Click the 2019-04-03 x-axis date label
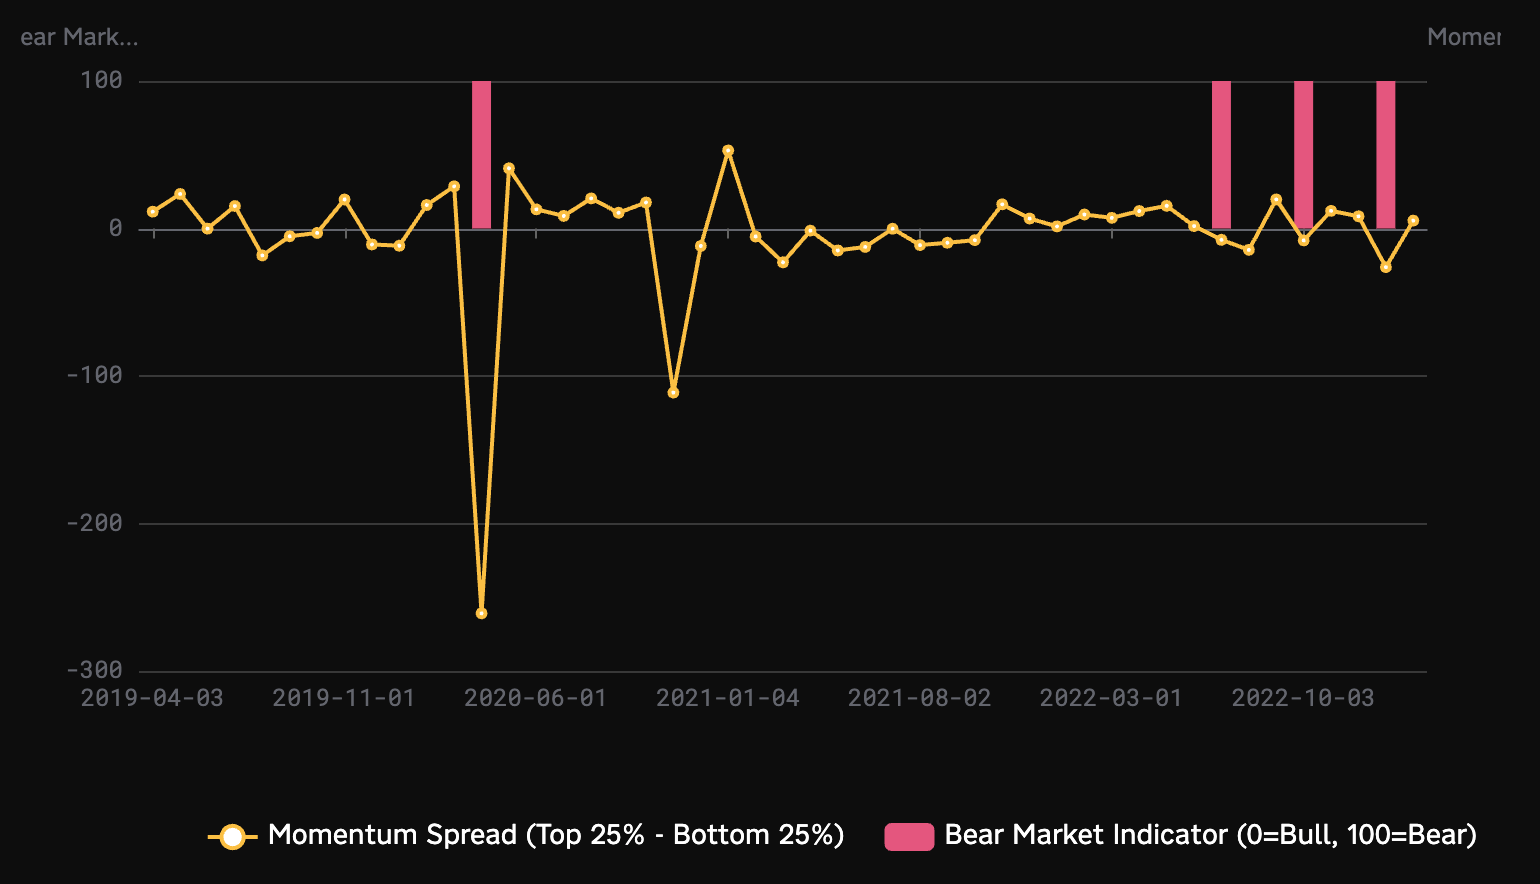Viewport: 1540px width, 884px height. [152, 698]
